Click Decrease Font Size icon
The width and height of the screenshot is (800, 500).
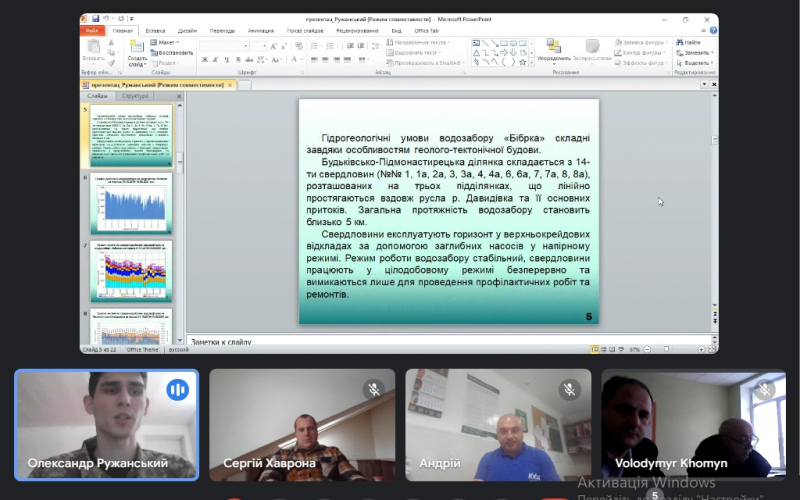(284, 46)
